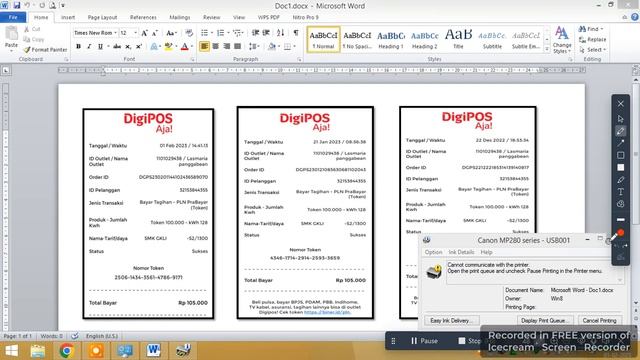Toggle Justify alignment

[237, 47]
